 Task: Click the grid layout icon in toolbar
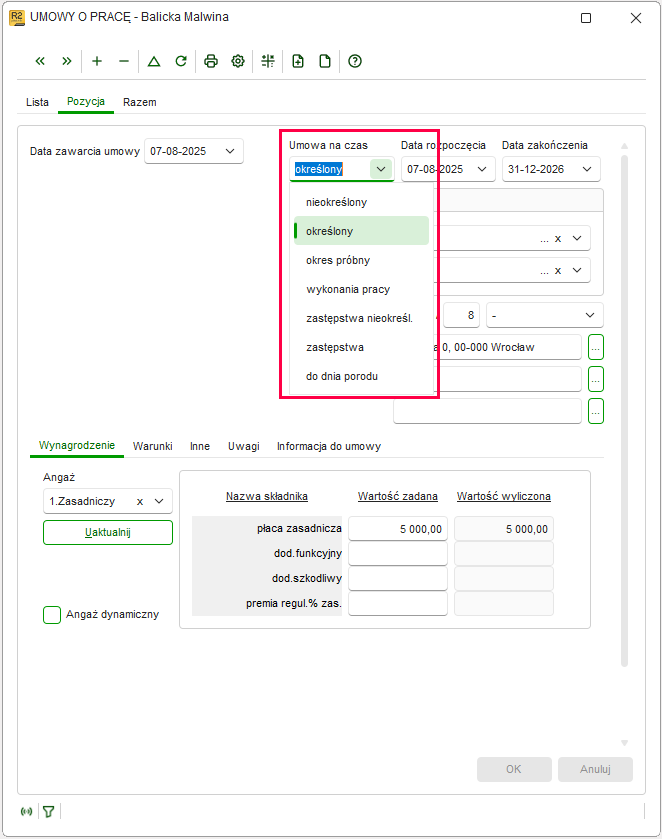pyautogui.click(x=268, y=61)
